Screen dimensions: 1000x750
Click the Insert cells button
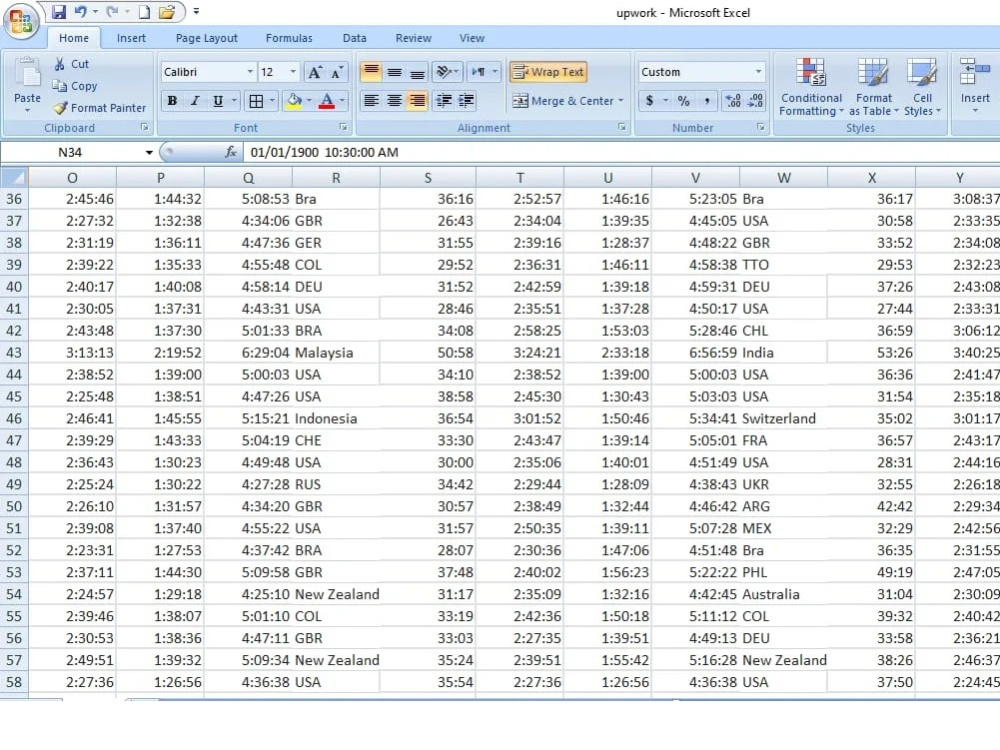(x=974, y=86)
